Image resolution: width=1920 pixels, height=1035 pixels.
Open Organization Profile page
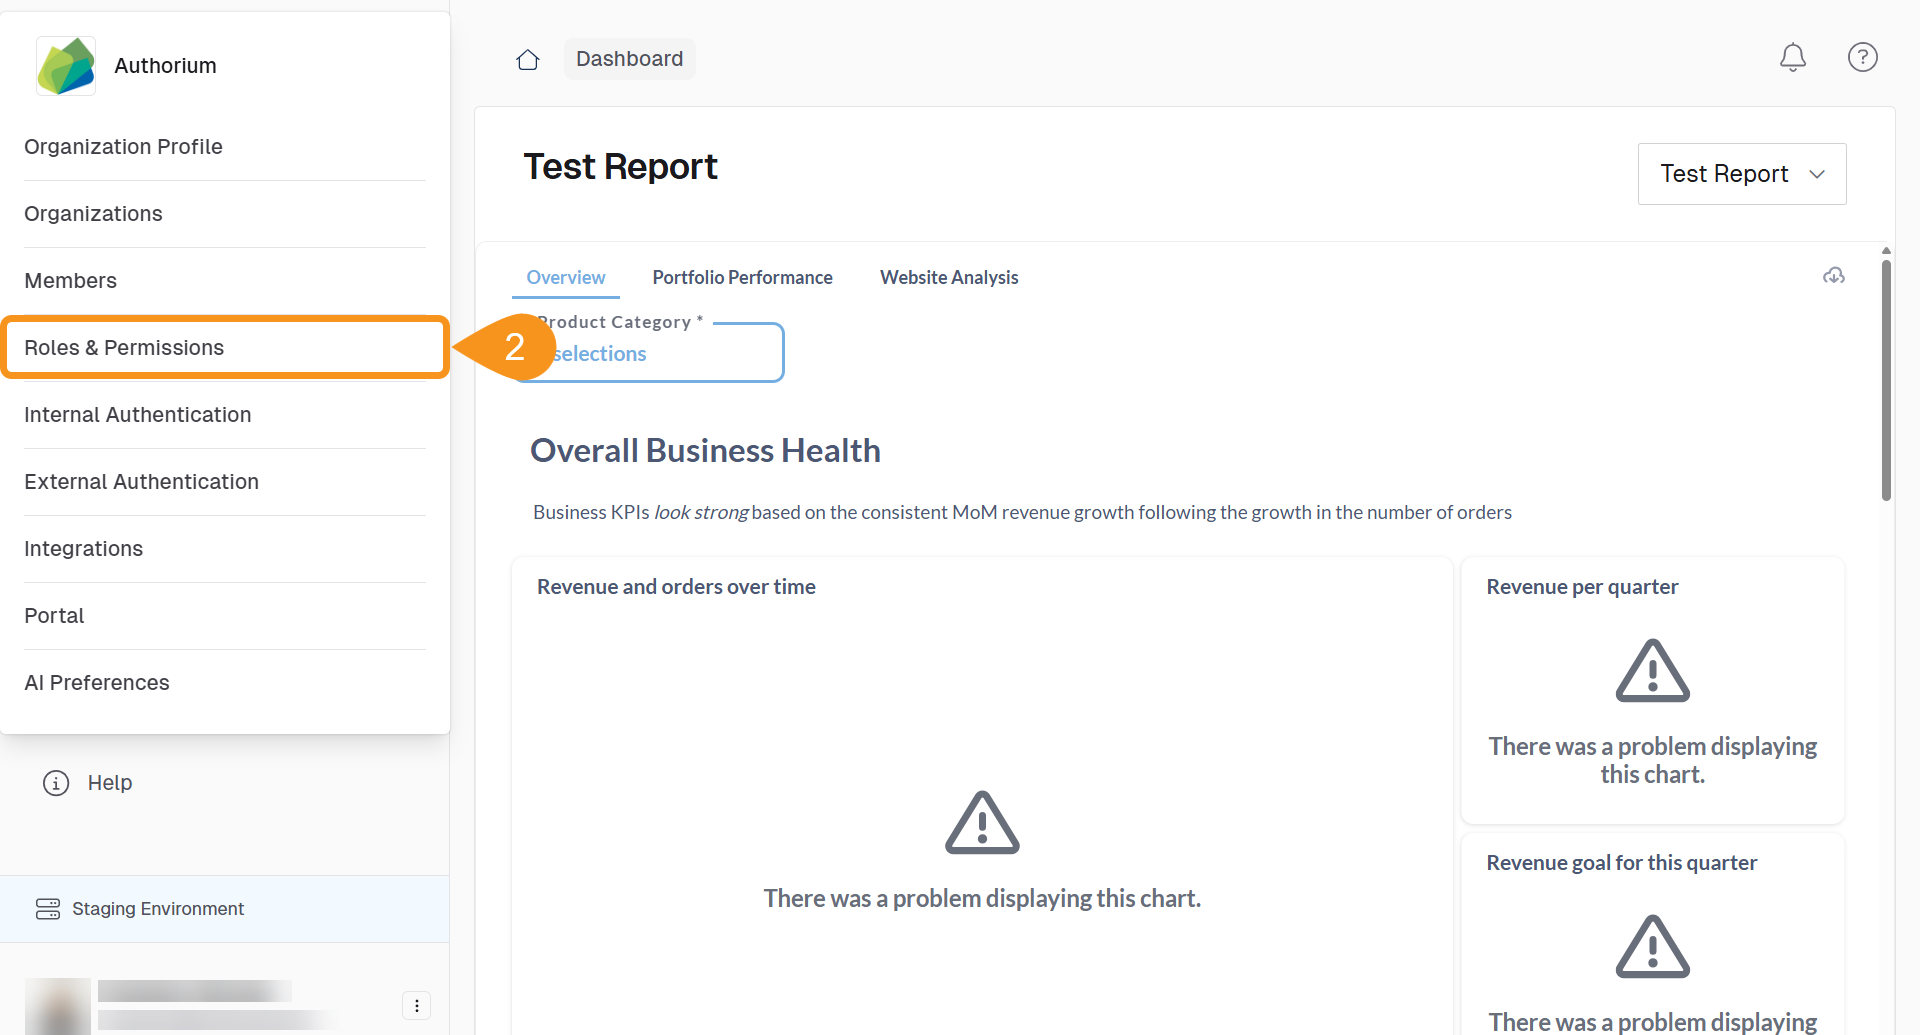tap(123, 147)
